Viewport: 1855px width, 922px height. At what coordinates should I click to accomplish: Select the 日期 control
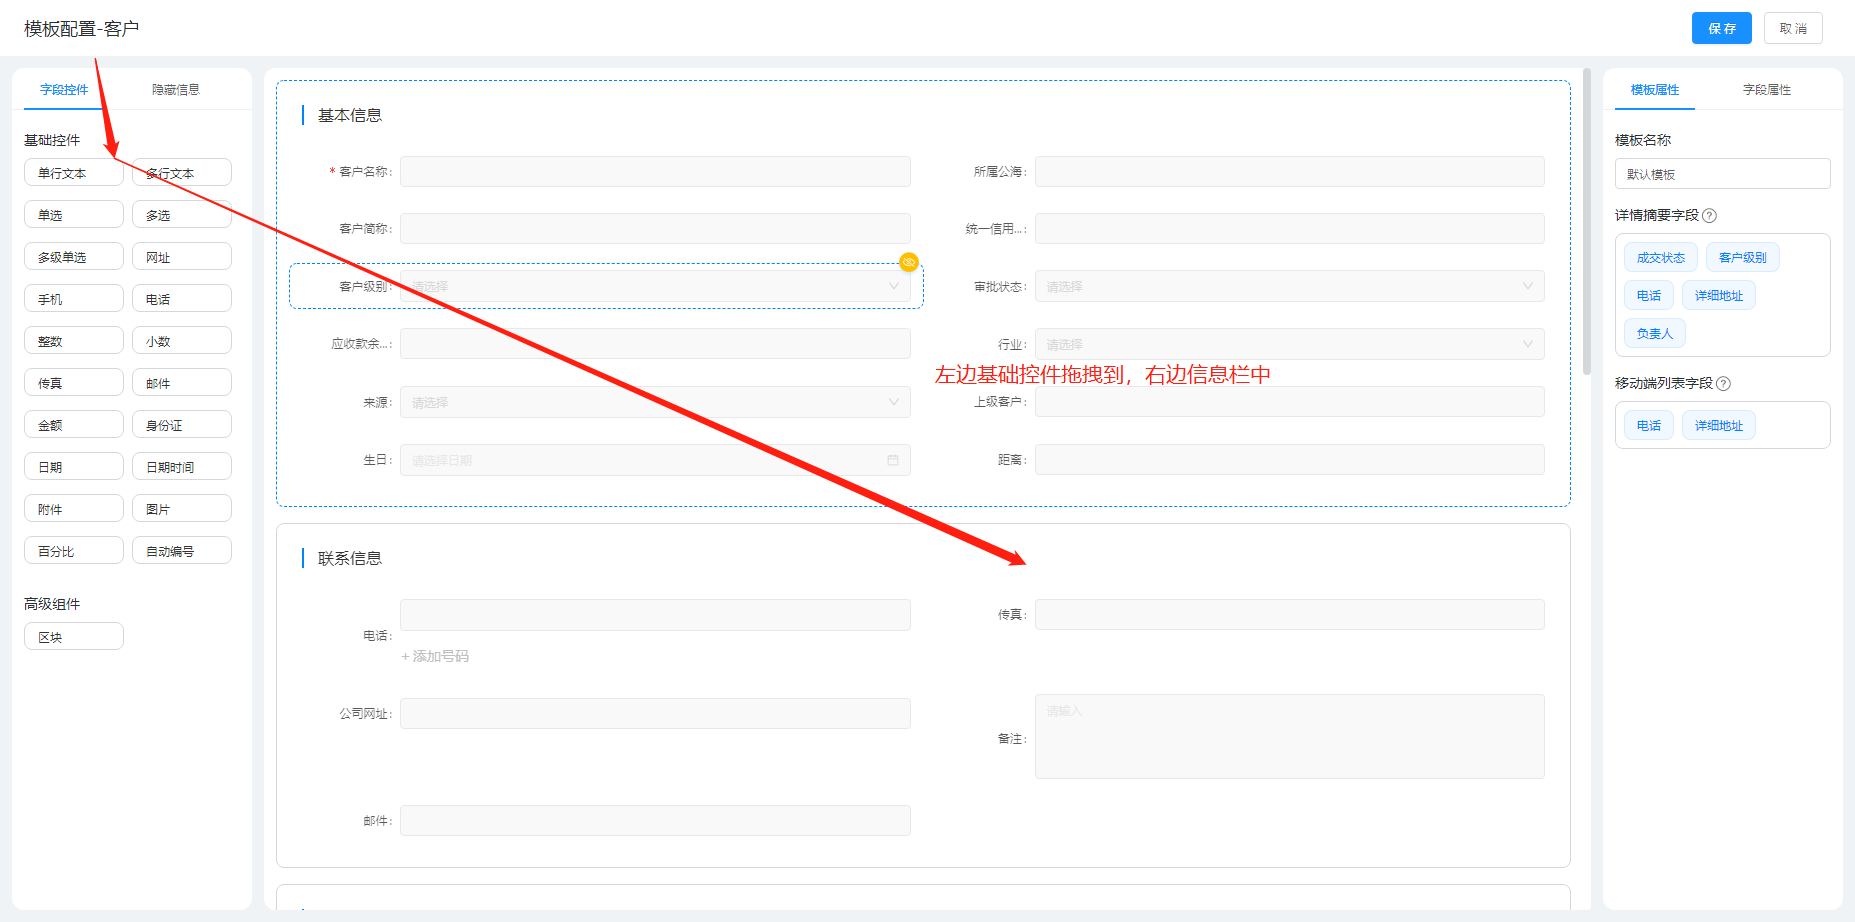(x=74, y=466)
